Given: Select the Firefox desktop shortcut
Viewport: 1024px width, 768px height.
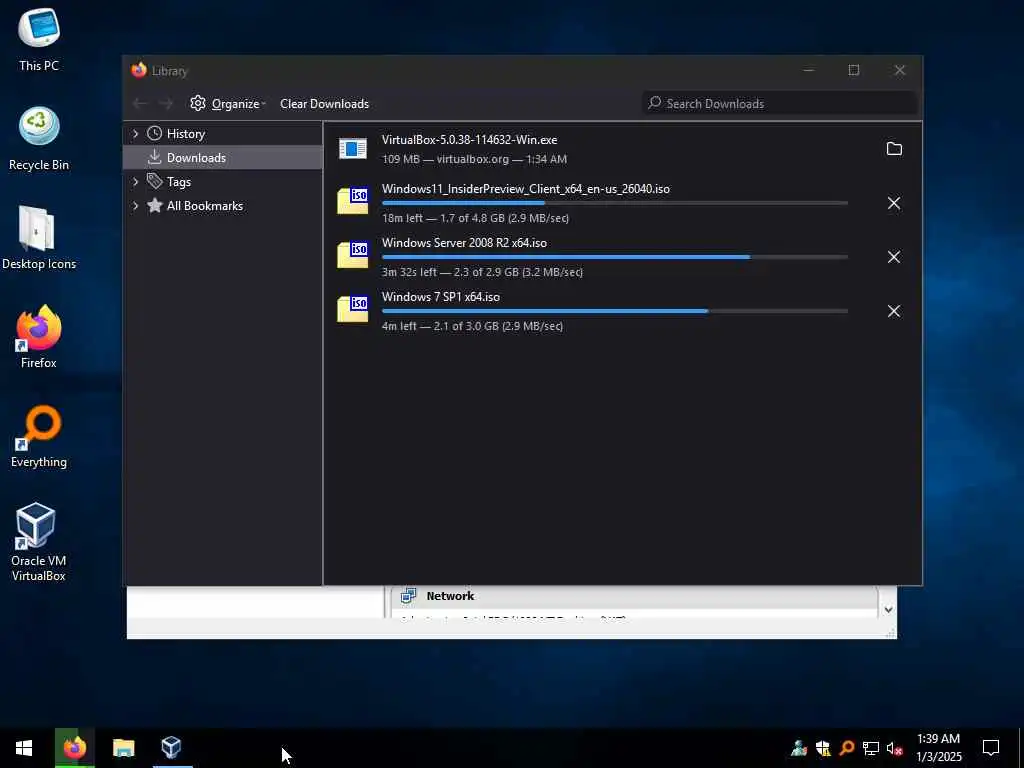Looking at the screenshot, I should click(39, 337).
